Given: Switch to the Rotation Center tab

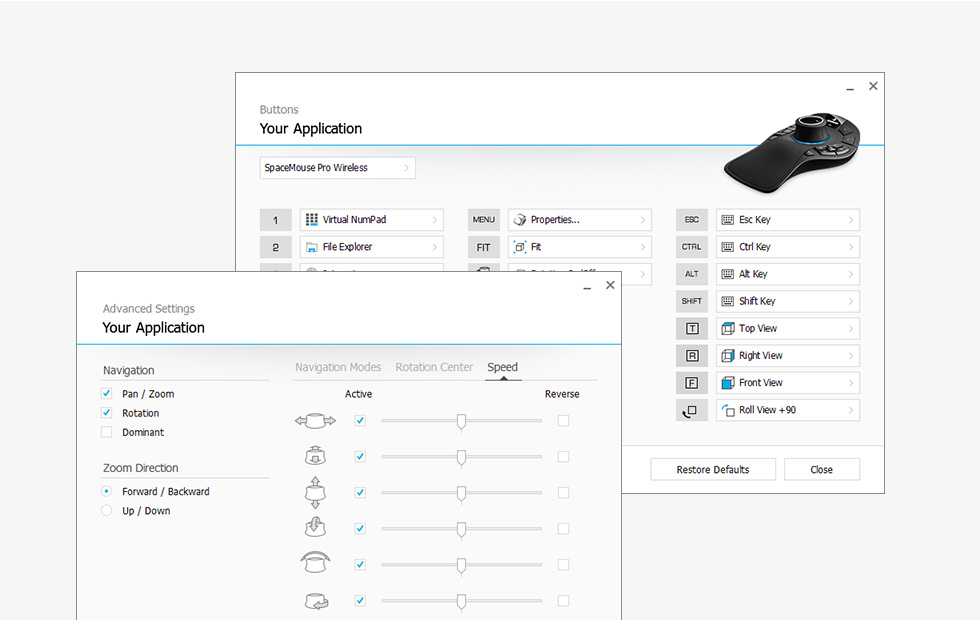Looking at the screenshot, I should 434,367.
